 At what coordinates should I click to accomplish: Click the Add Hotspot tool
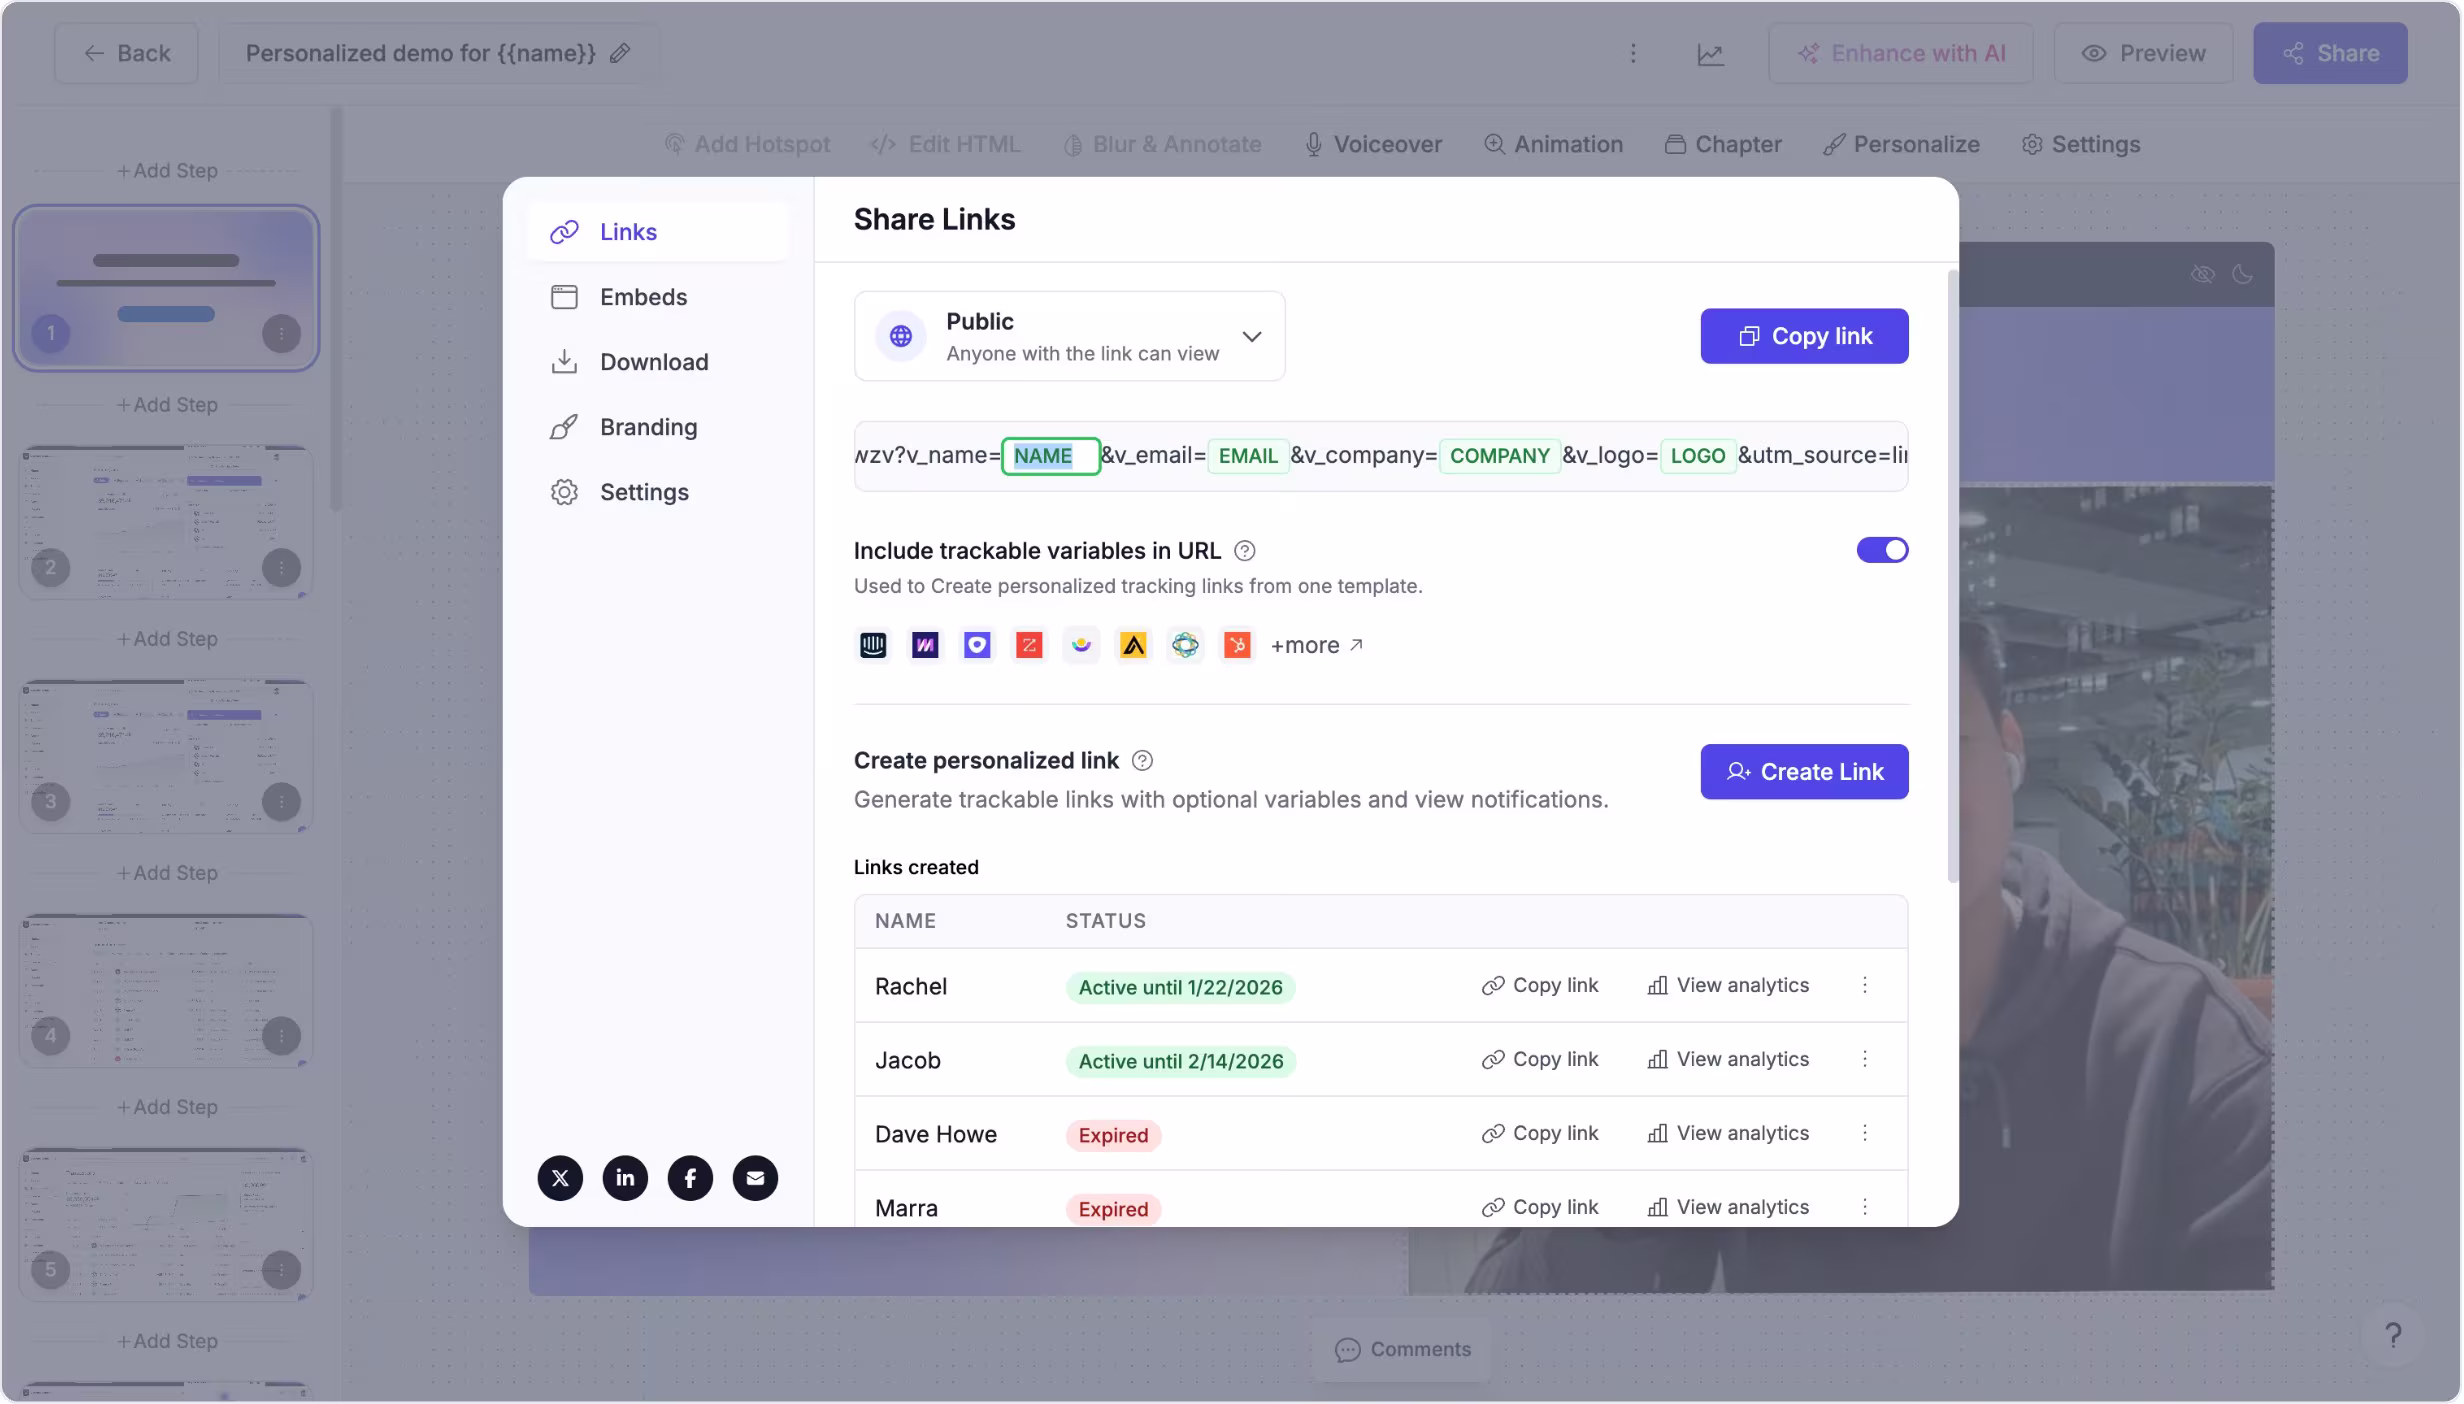coord(746,144)
